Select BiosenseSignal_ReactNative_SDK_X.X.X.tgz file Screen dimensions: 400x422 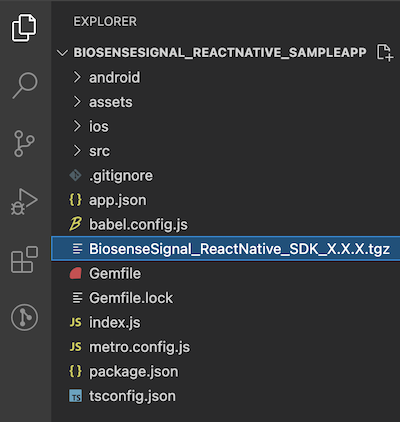point(226,249)
